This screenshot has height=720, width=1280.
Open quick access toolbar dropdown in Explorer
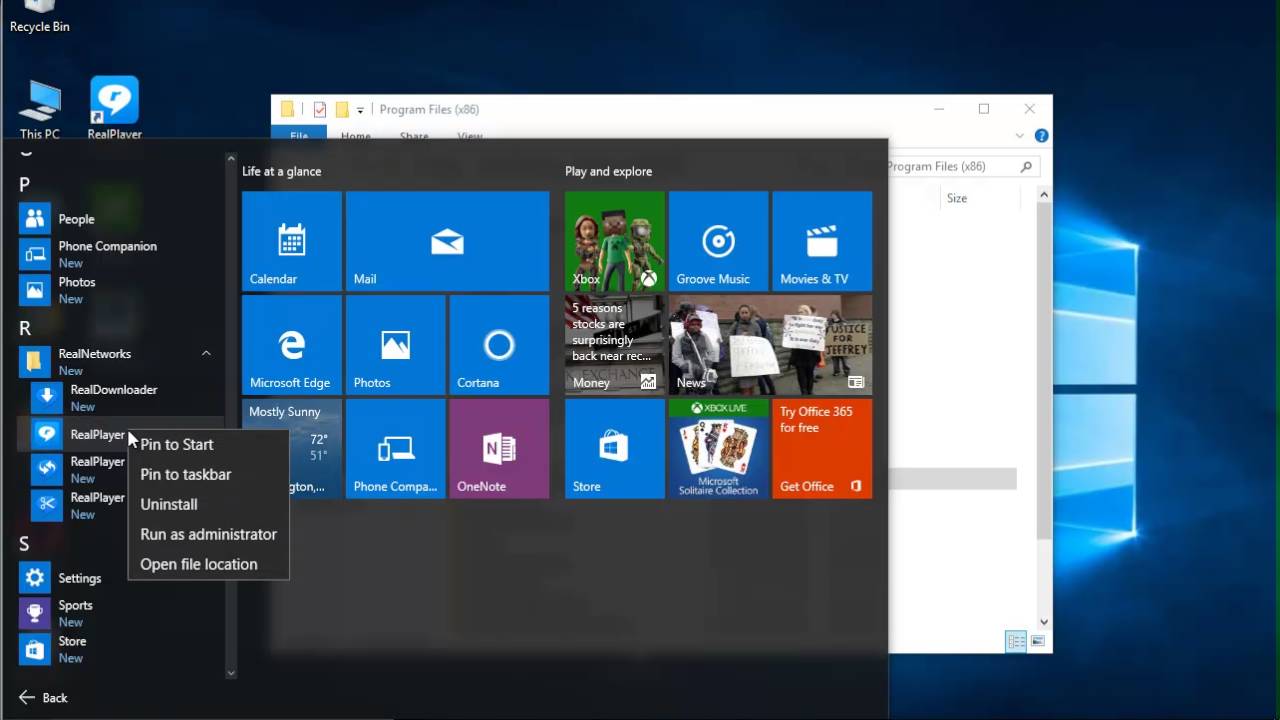coord(360,110)
